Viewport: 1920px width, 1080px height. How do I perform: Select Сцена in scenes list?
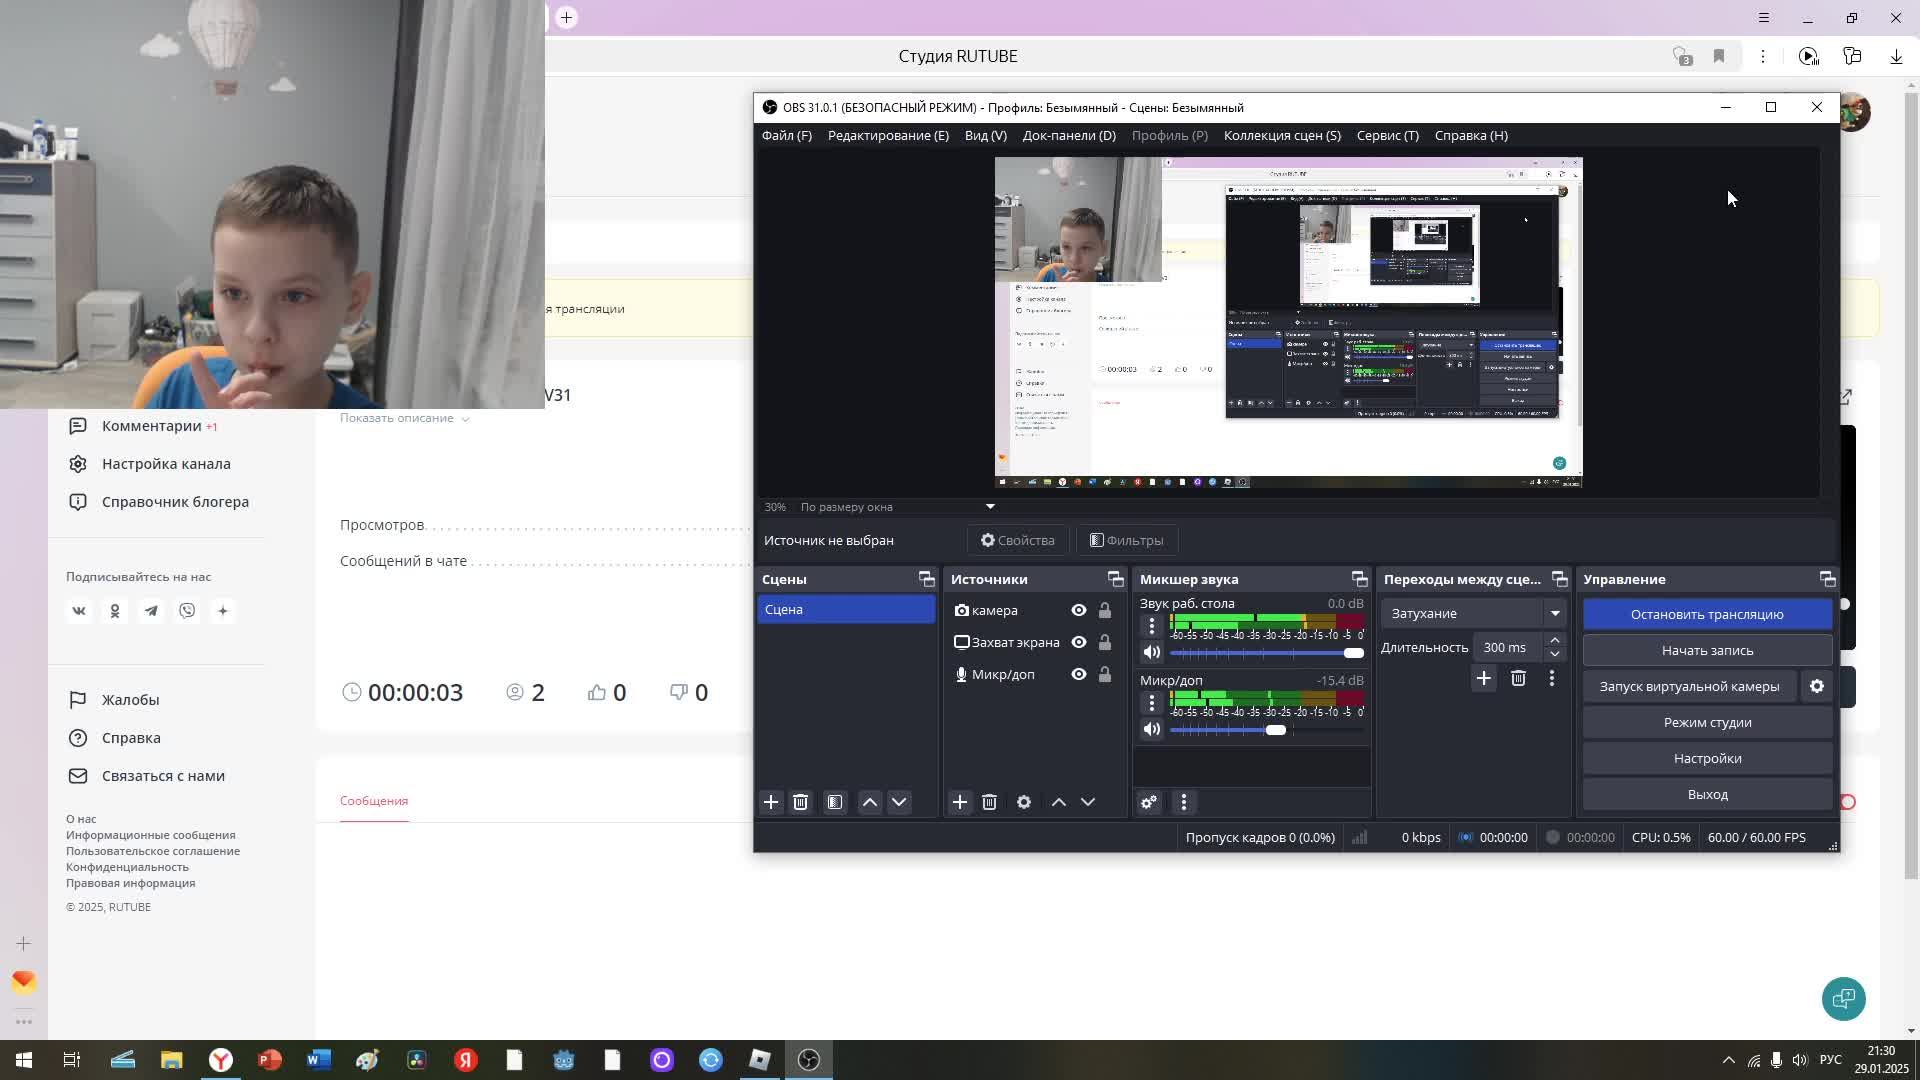click(846, 609)
